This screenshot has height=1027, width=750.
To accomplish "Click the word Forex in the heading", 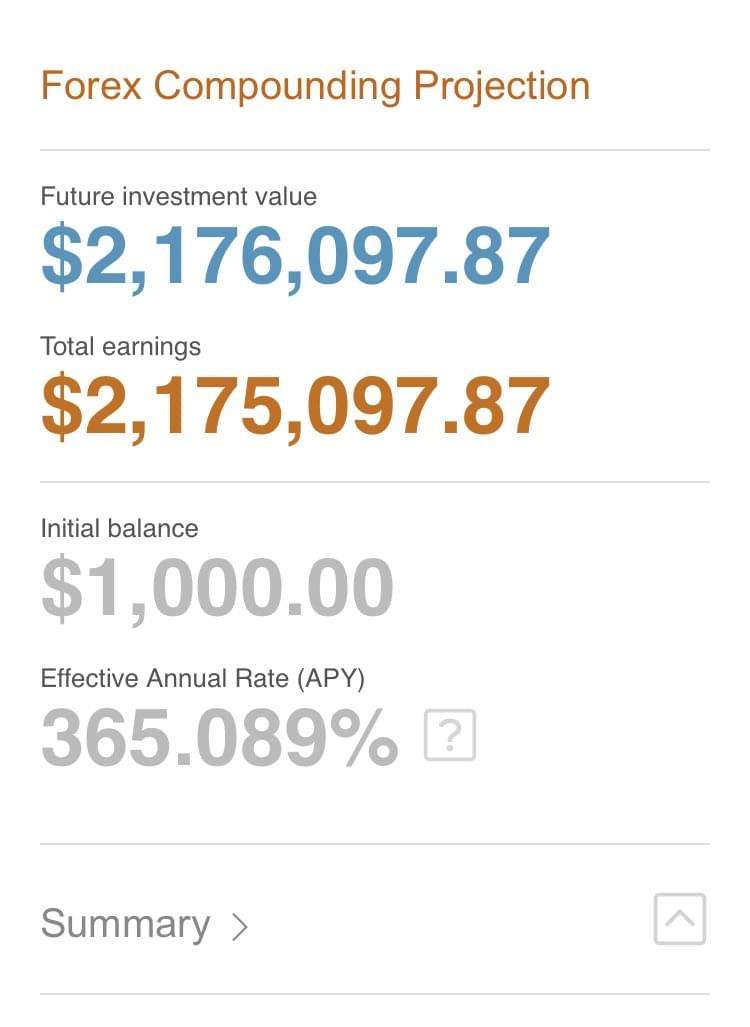I will [91, 86].
